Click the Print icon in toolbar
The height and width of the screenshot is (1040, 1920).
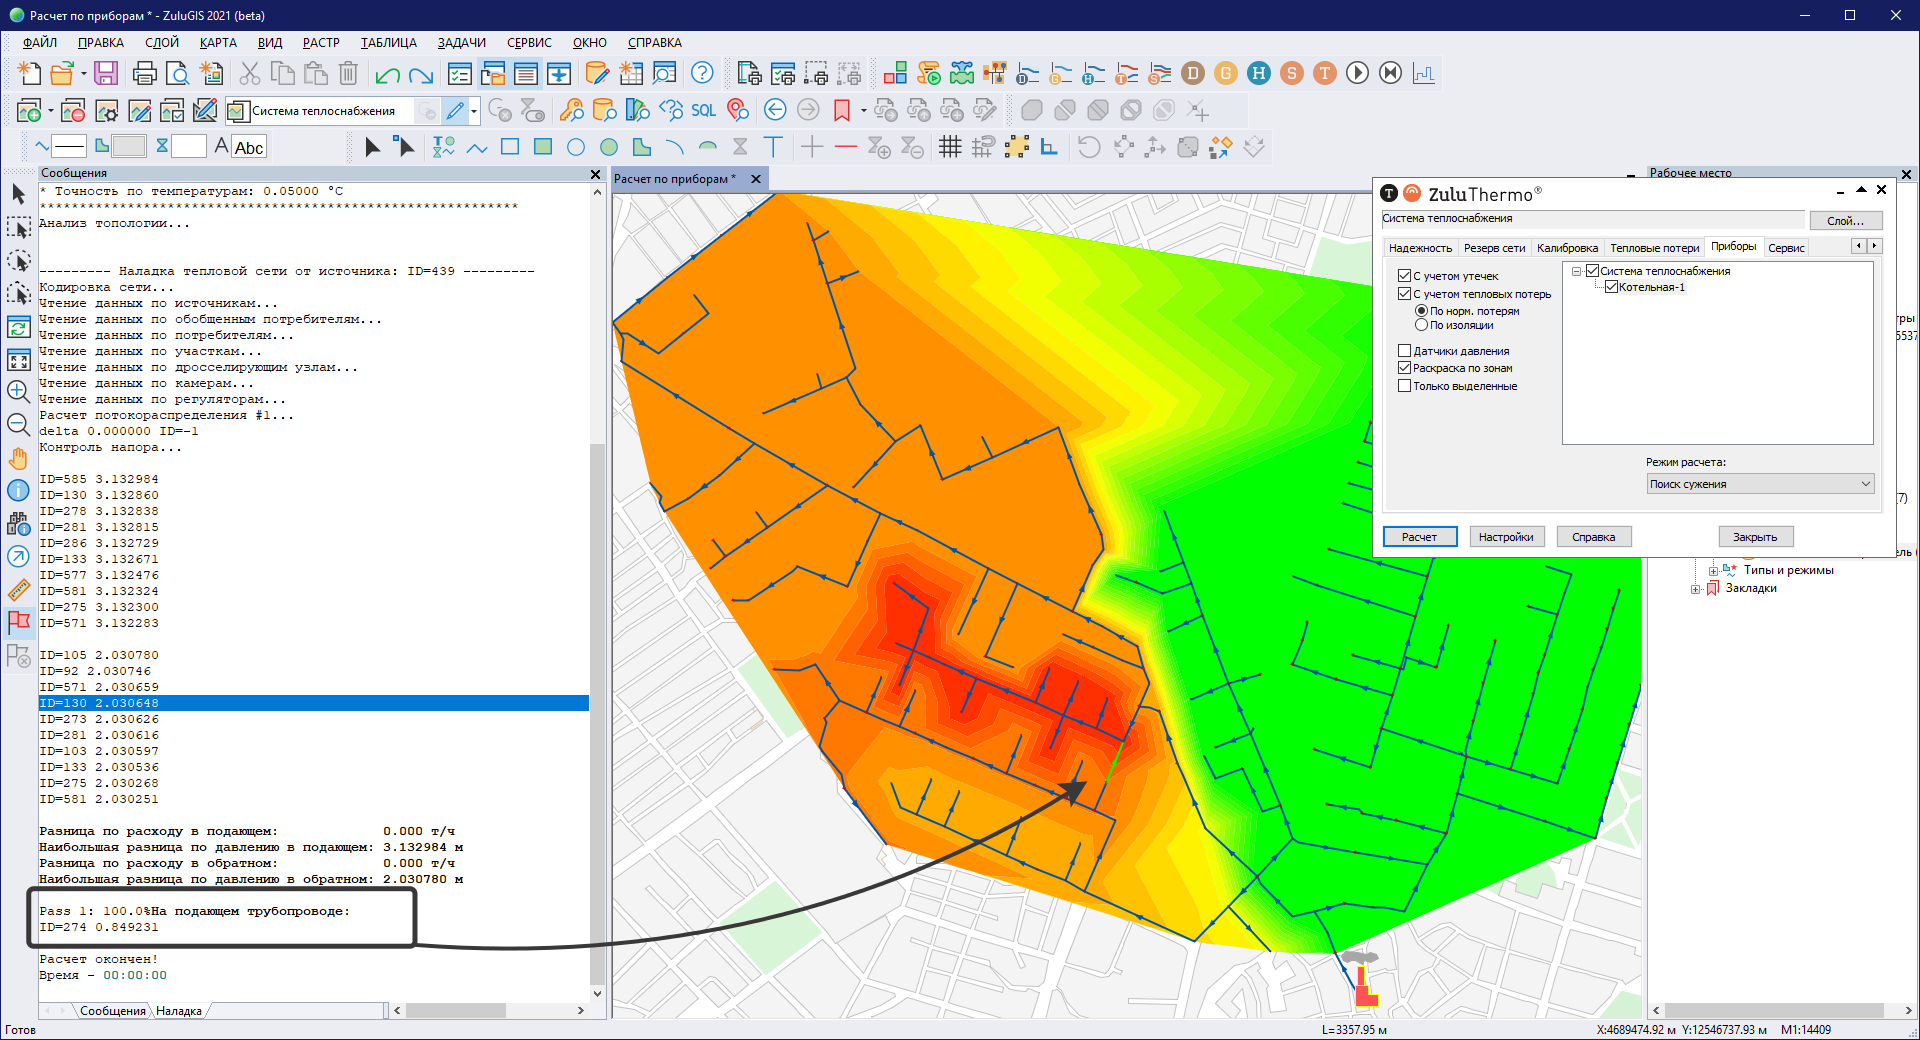(x=144, y=73)
